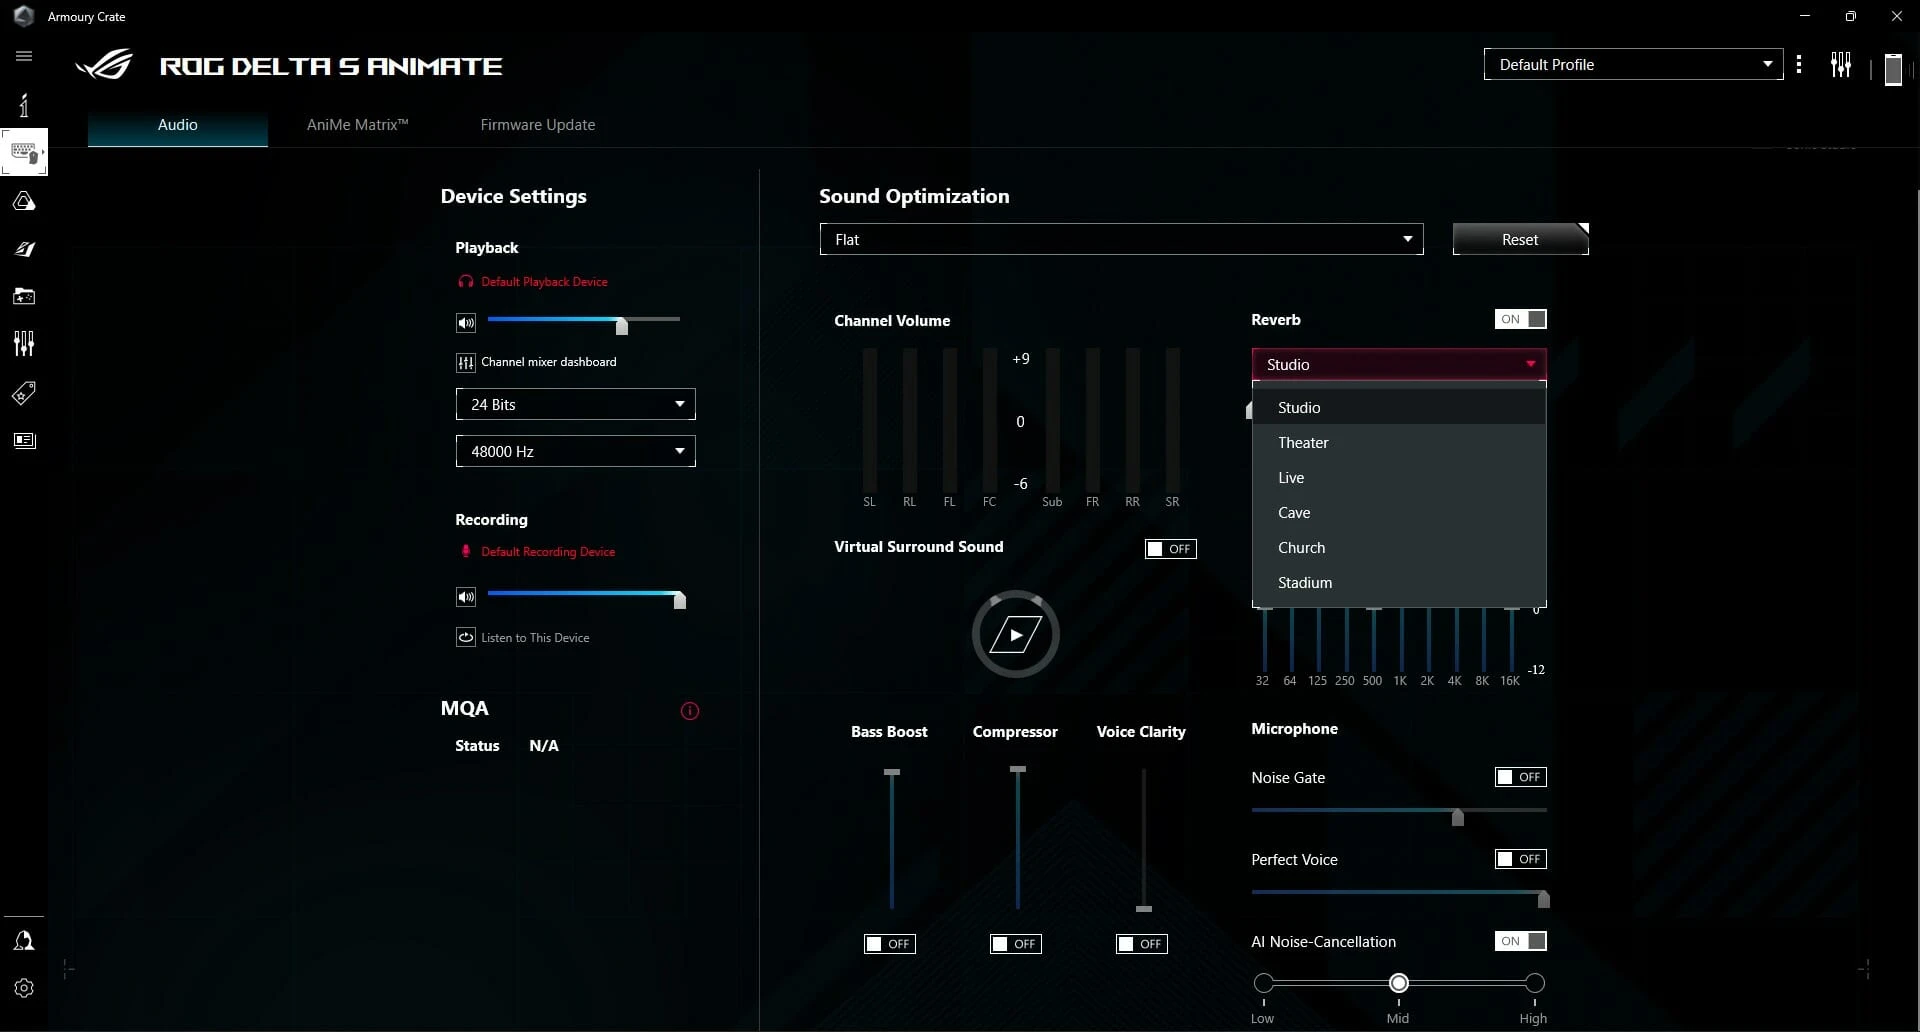Click the Listen to This Device icon

coord(466,638)
